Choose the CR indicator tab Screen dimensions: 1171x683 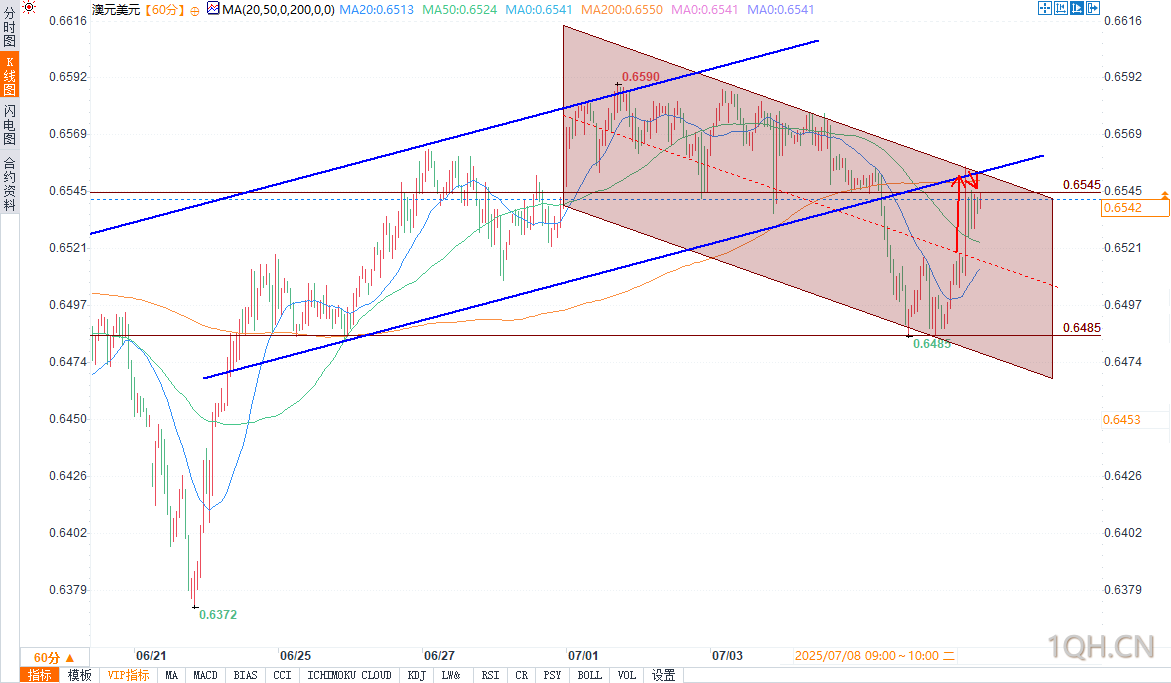click(x=521, y=675)
